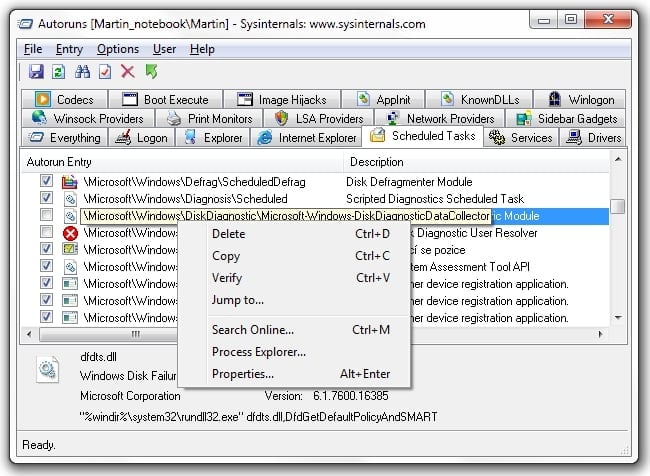
Task: Click the 'Disk Defragmenter Module' description
Action: tap(409, 182)
